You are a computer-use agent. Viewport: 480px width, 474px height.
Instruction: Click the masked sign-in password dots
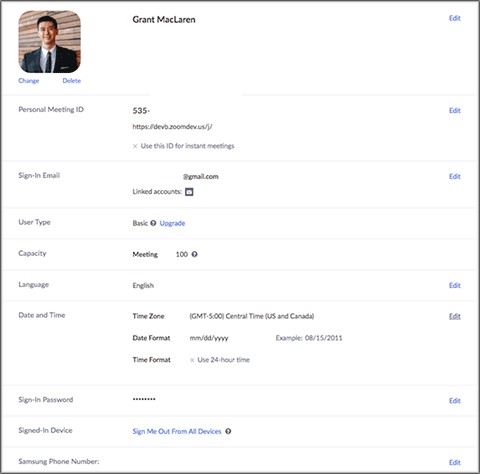144,399
